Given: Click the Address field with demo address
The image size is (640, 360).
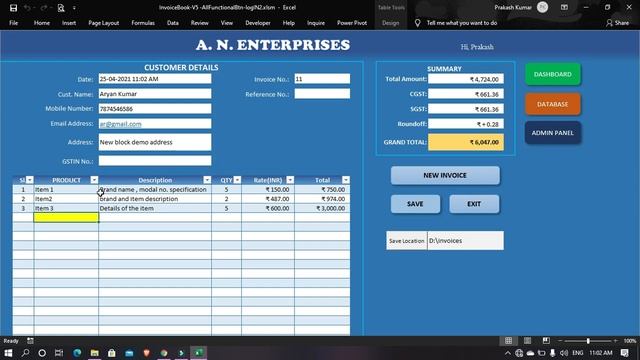Looking at the screenshot, I should pyautogui.click(x=155, y=142).
